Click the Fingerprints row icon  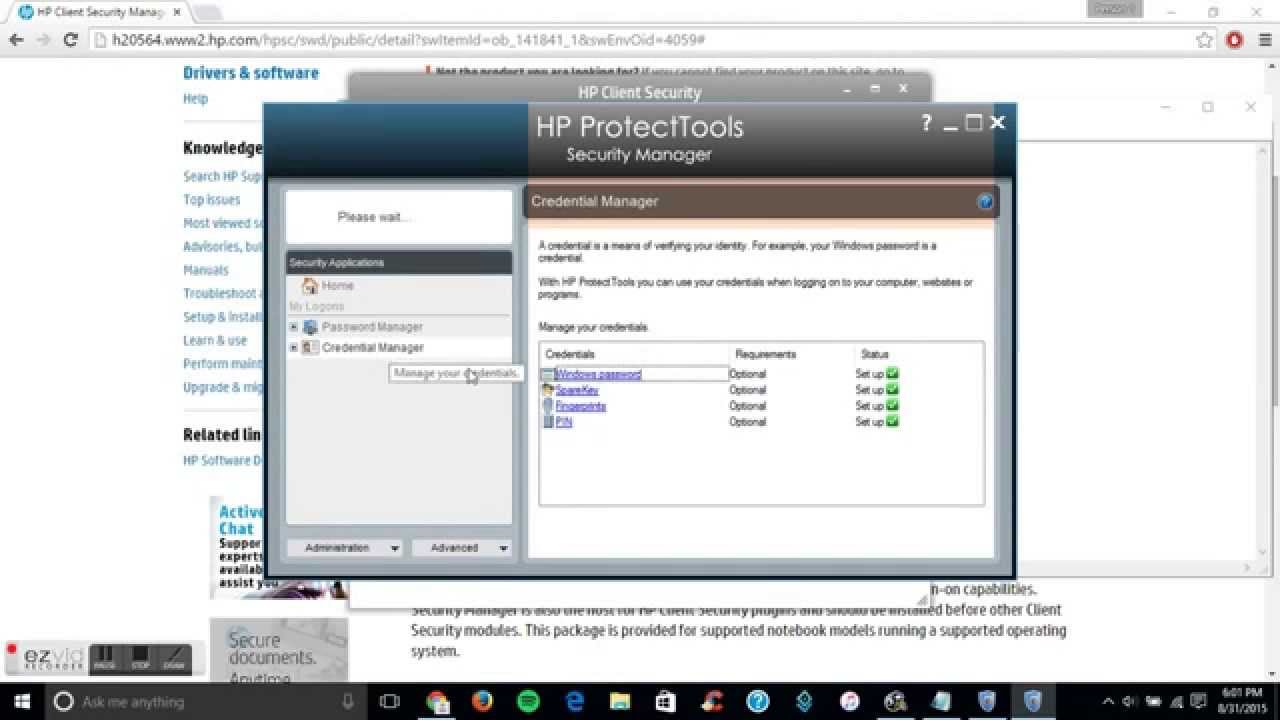pos(547,406)
